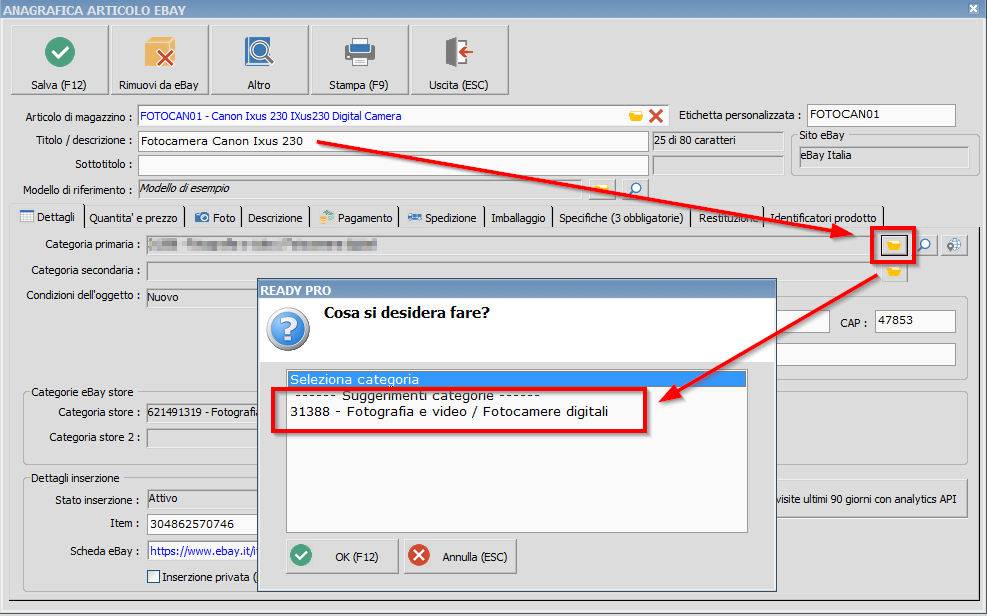Click the Categoria primaria field

(x=512, y=245)
